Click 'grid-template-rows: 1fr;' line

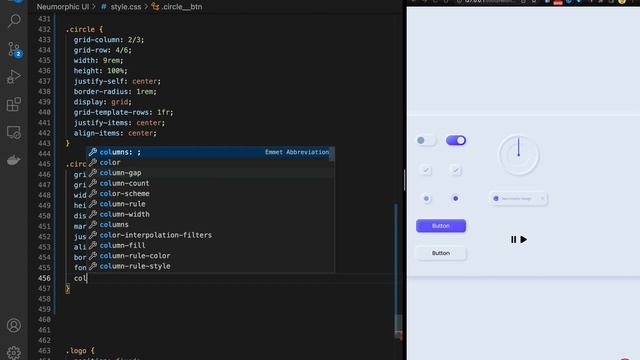(123, 112)
